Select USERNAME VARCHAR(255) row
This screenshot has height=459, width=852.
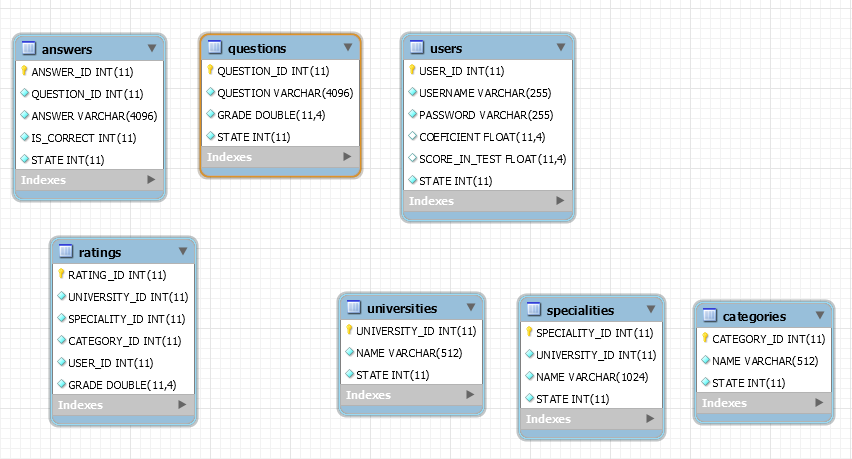point(488,92)
